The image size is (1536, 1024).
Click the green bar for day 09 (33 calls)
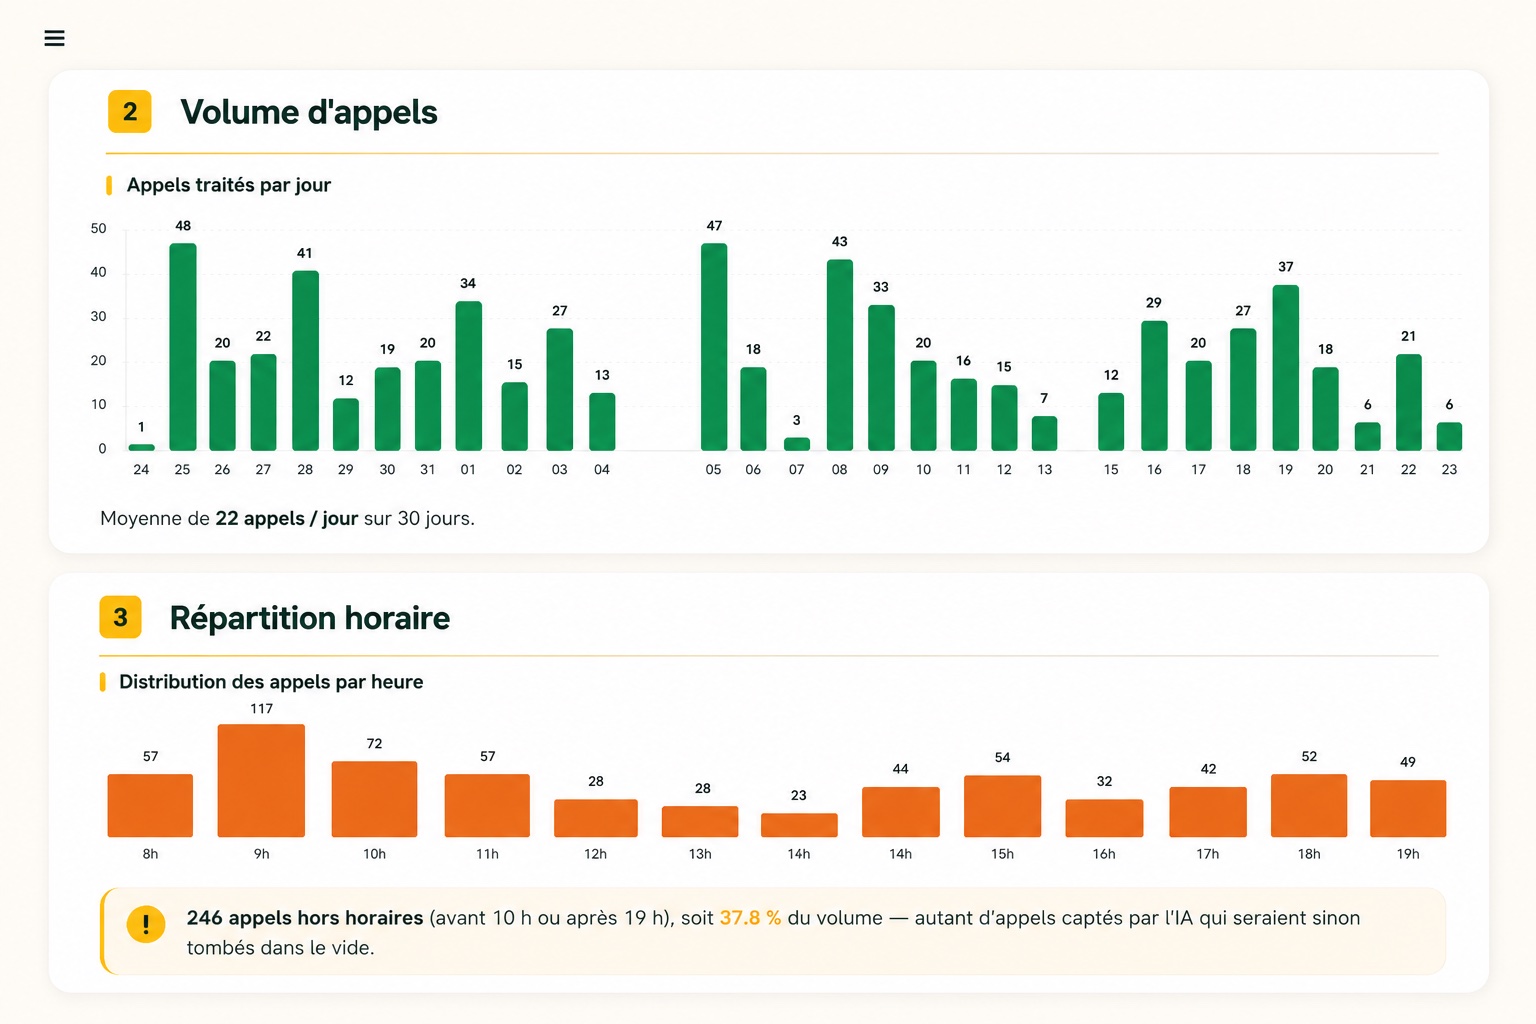(x=881, y=378)
